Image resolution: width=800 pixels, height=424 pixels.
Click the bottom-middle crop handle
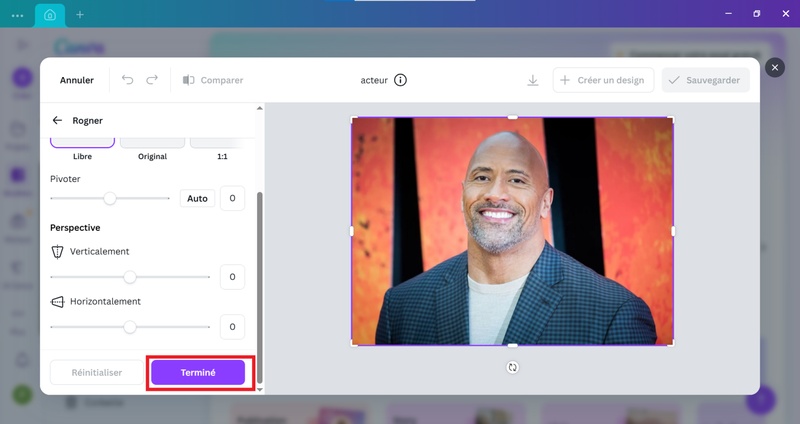coord(512,345)
